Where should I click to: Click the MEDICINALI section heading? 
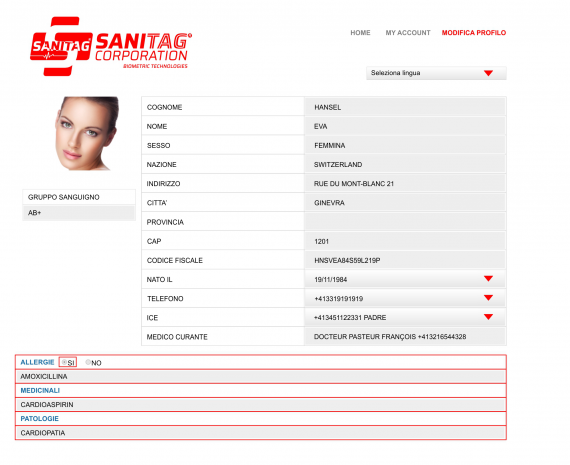pyautogui.click(x=40, y=390)
